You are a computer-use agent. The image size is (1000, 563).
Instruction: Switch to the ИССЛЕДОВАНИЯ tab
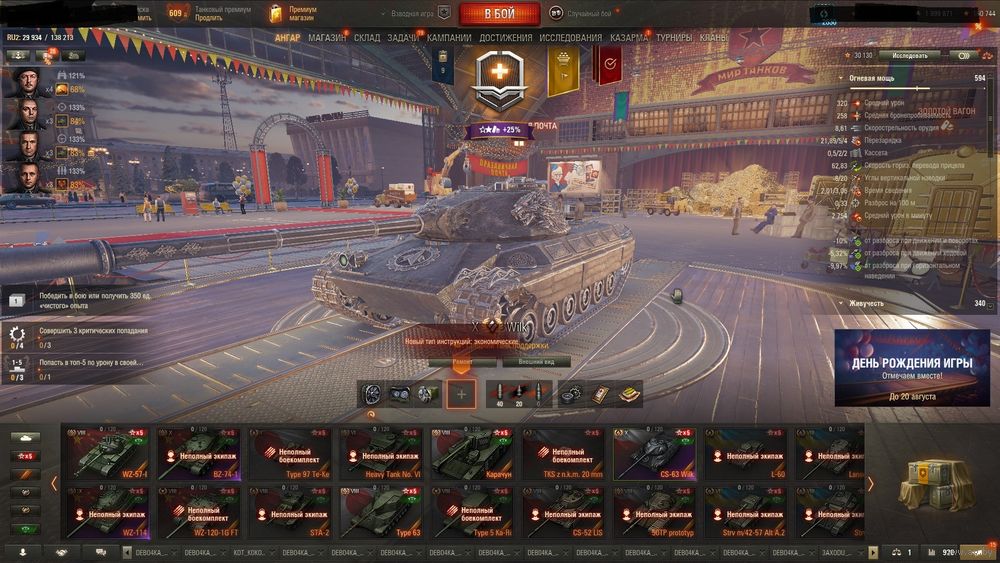pyautogui.click(x=570, y=38)
